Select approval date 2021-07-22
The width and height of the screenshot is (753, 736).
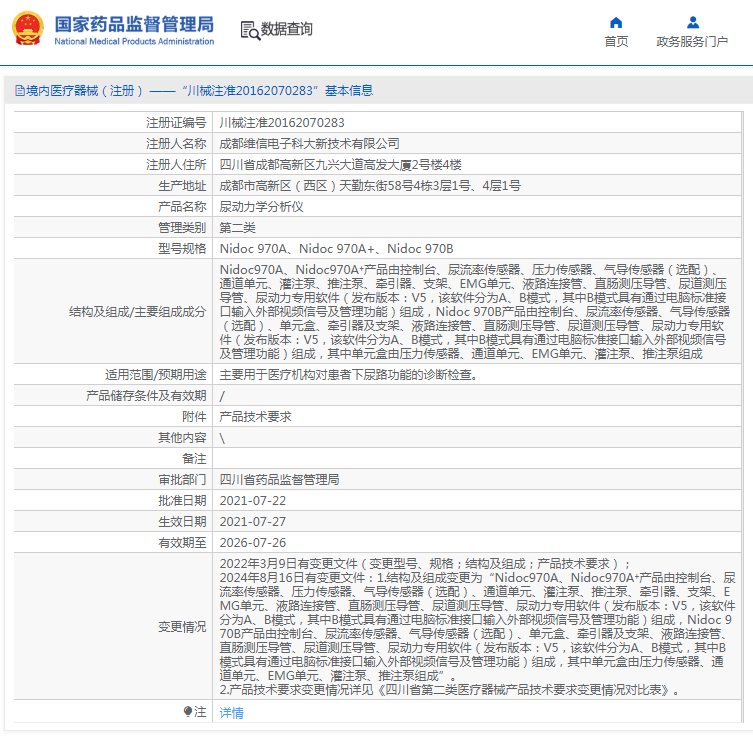coord(253,501)
